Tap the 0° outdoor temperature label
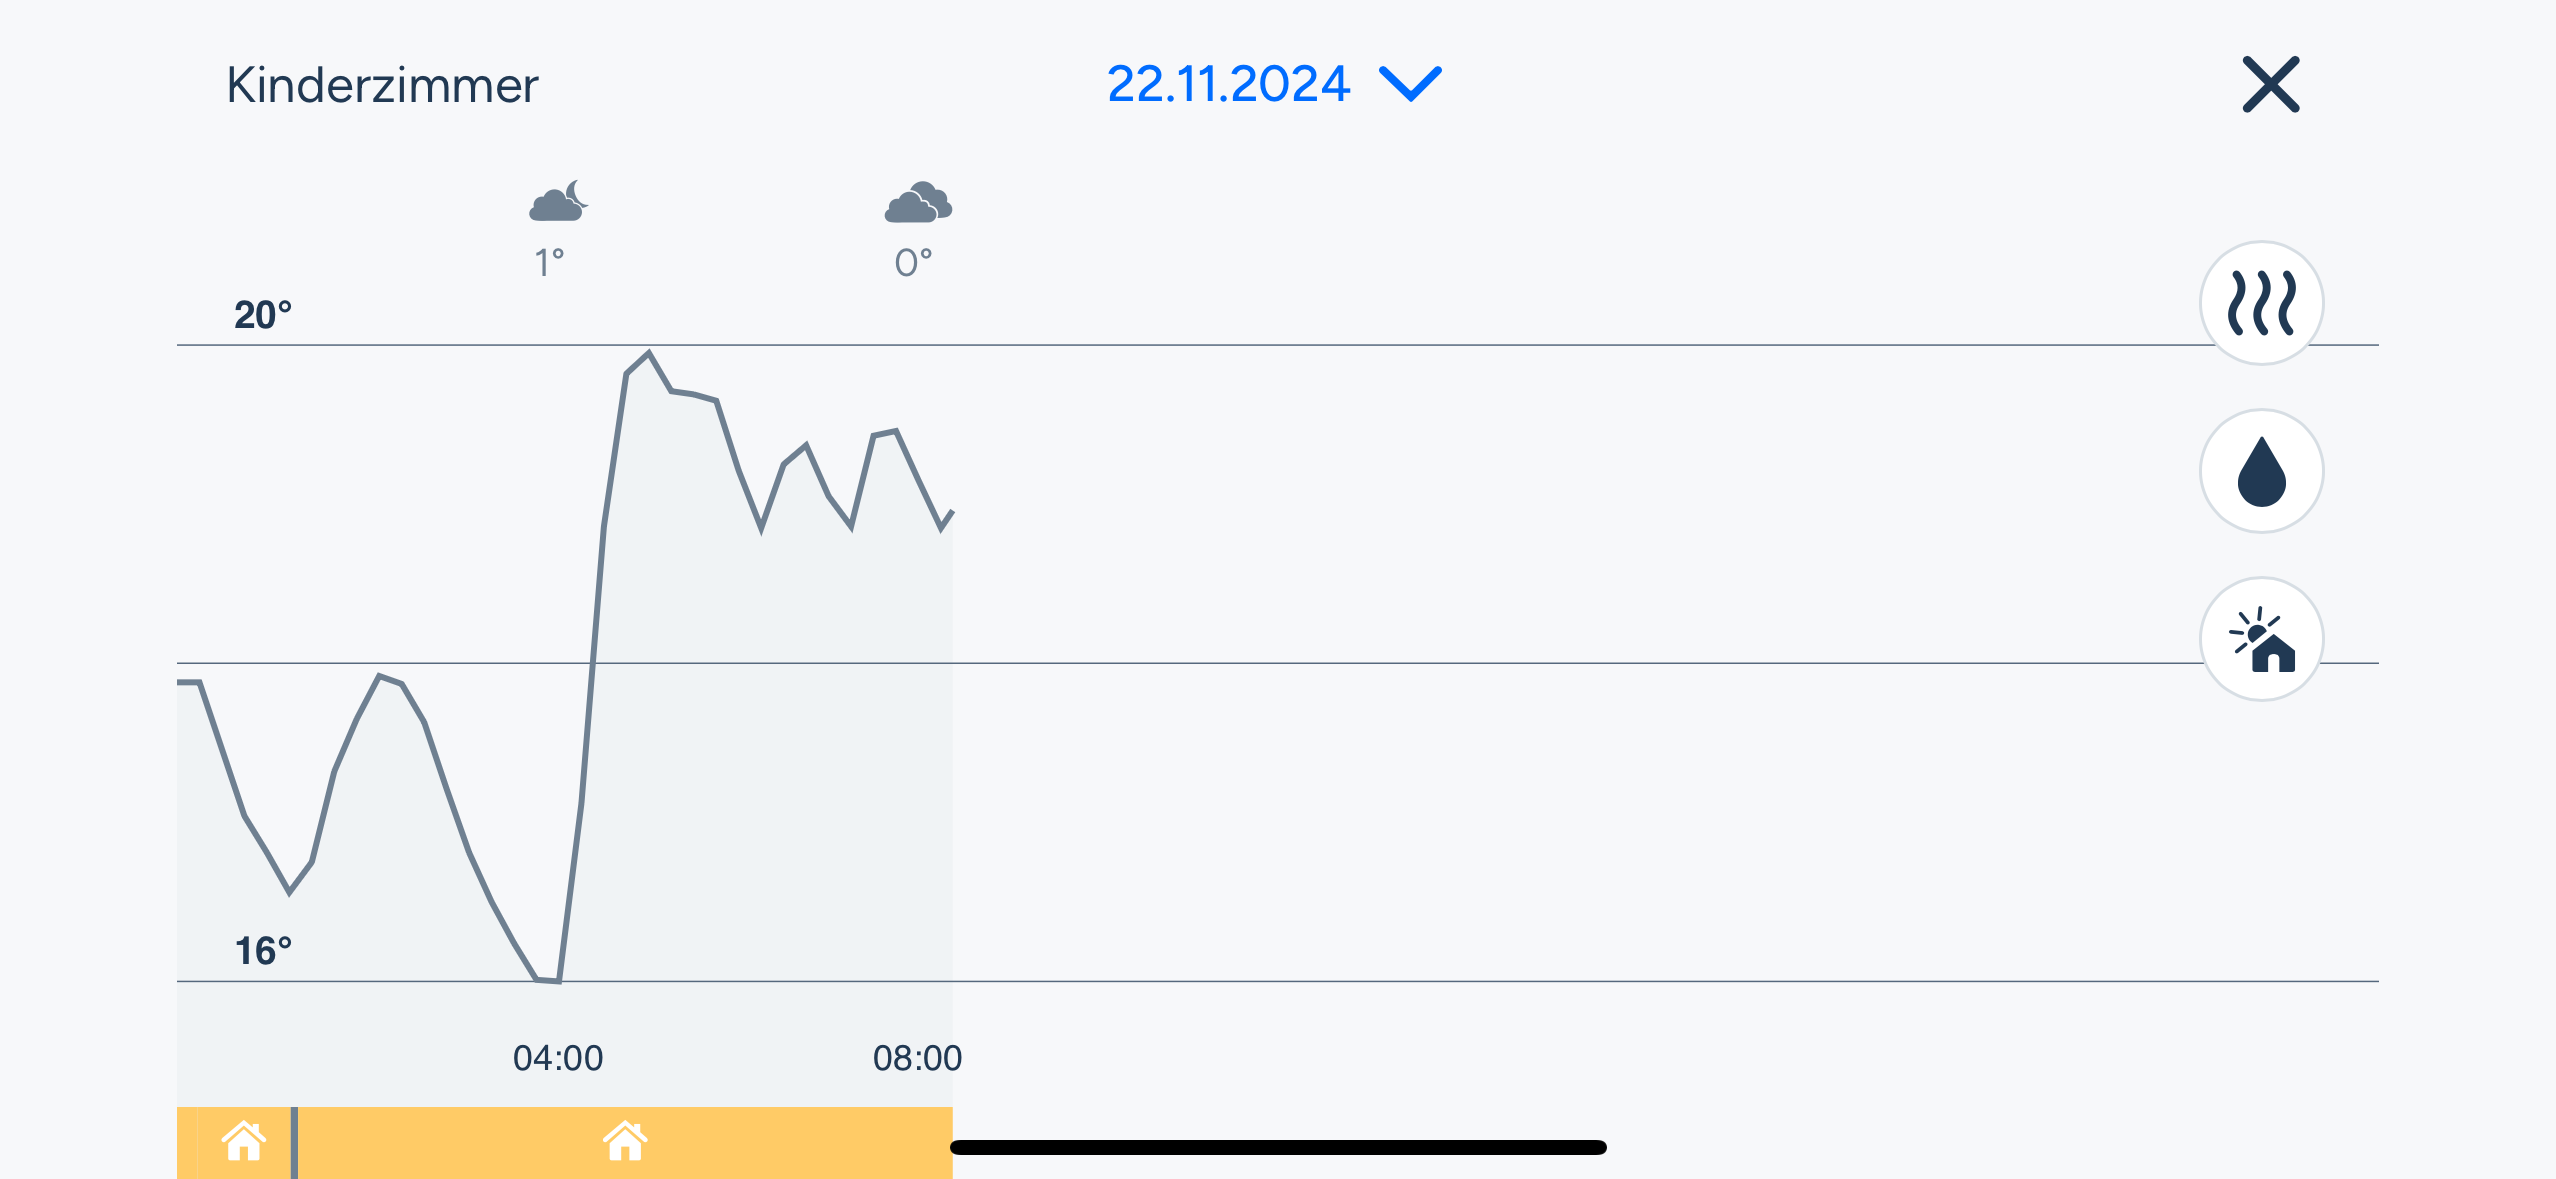 click(913, 263)
